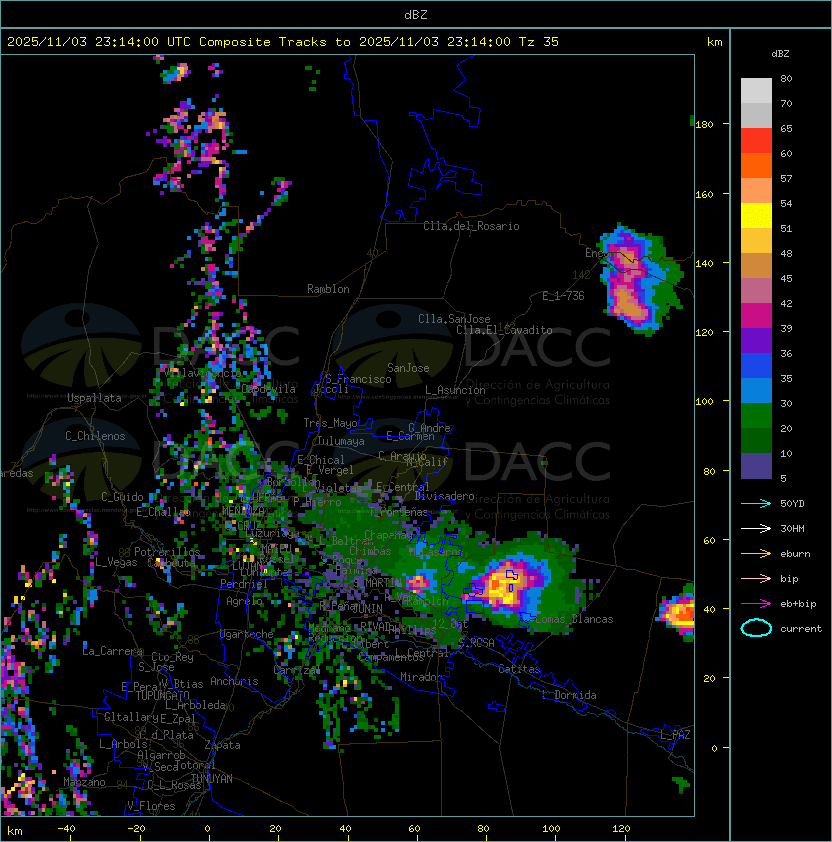Viewport: 832px width, 842px height.
Task: Select the light orange 54-57 dBZ swatch
Action: coord(756,191)
